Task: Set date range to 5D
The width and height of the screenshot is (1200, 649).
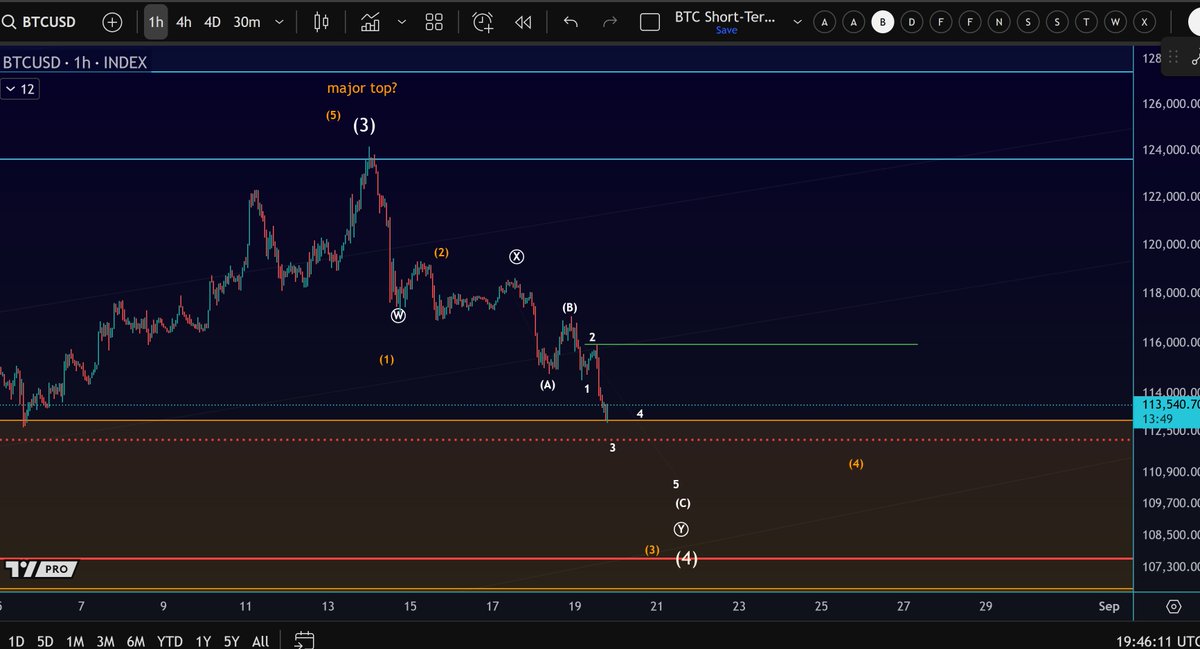Action: [x=45, y=640]
